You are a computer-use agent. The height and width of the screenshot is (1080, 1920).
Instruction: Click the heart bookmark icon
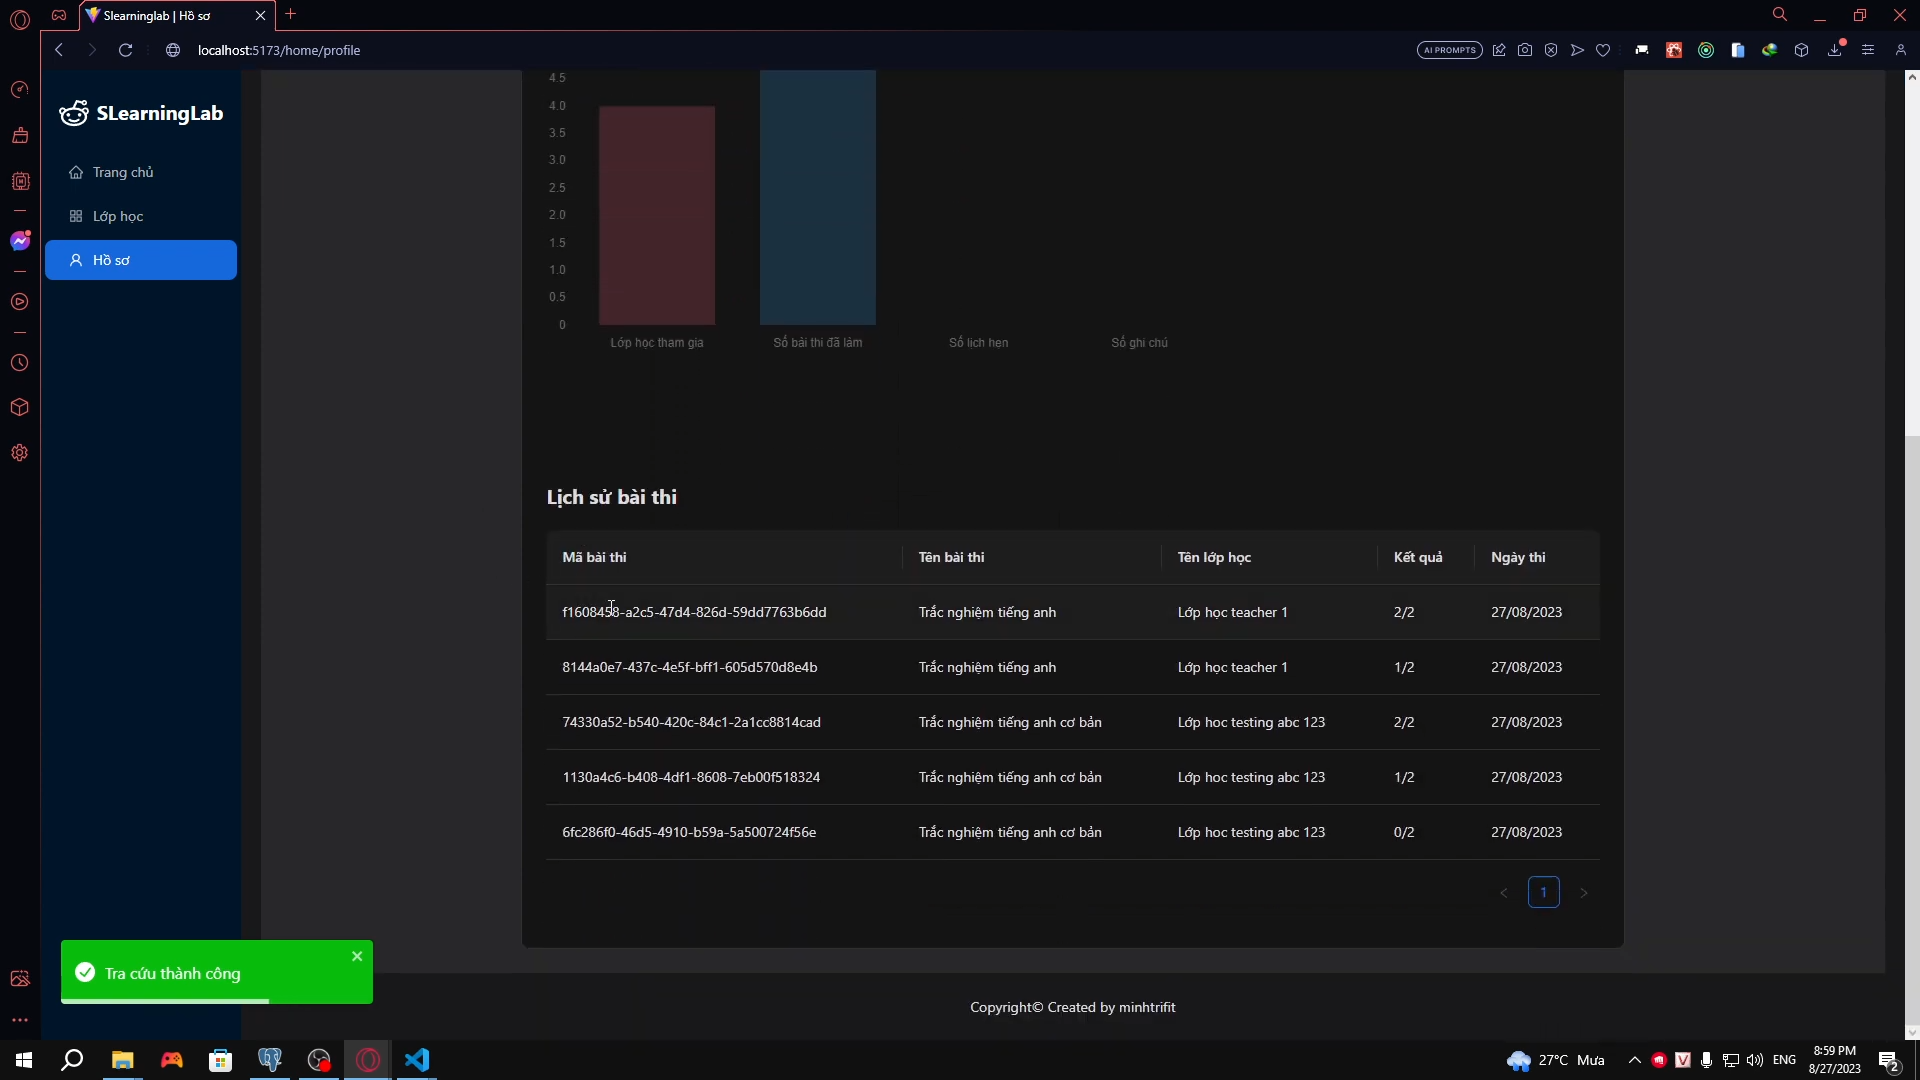tap(1603, 50)
